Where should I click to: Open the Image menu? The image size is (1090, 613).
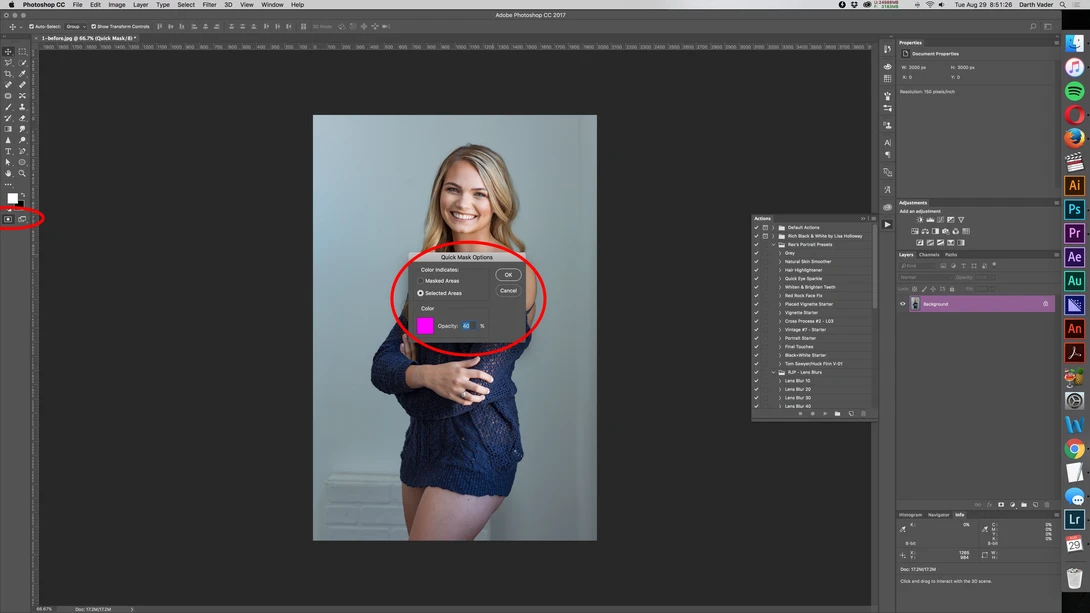click(x=117, y=5)
